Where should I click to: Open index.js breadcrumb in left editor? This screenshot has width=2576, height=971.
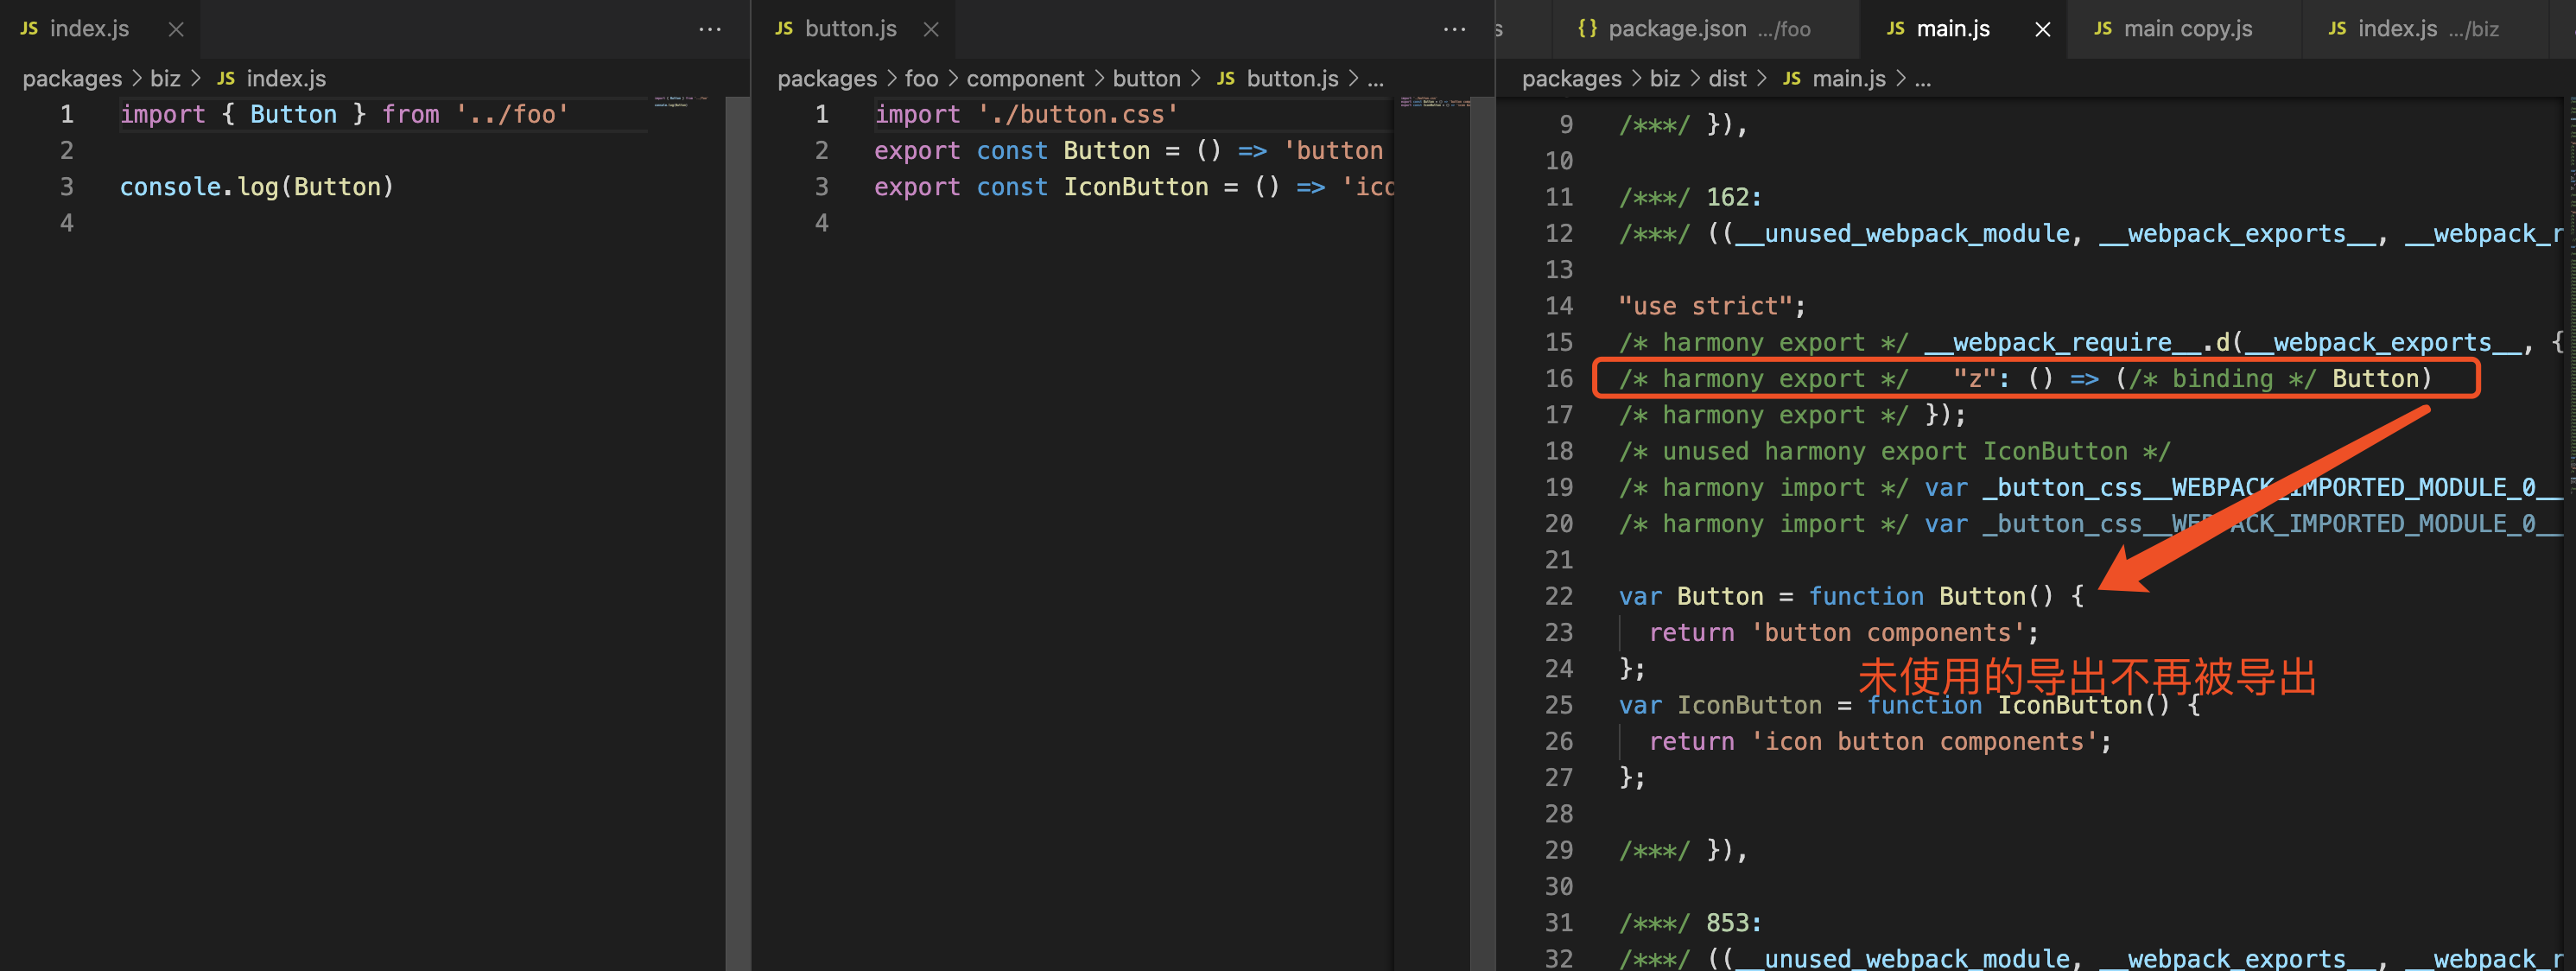(286, 78)
